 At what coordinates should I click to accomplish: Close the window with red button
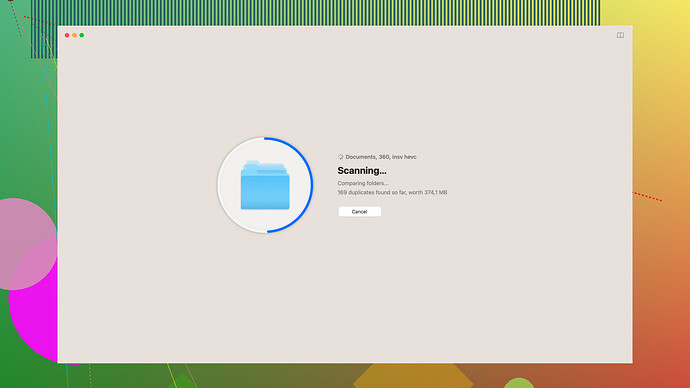click(x=67, y=35)
